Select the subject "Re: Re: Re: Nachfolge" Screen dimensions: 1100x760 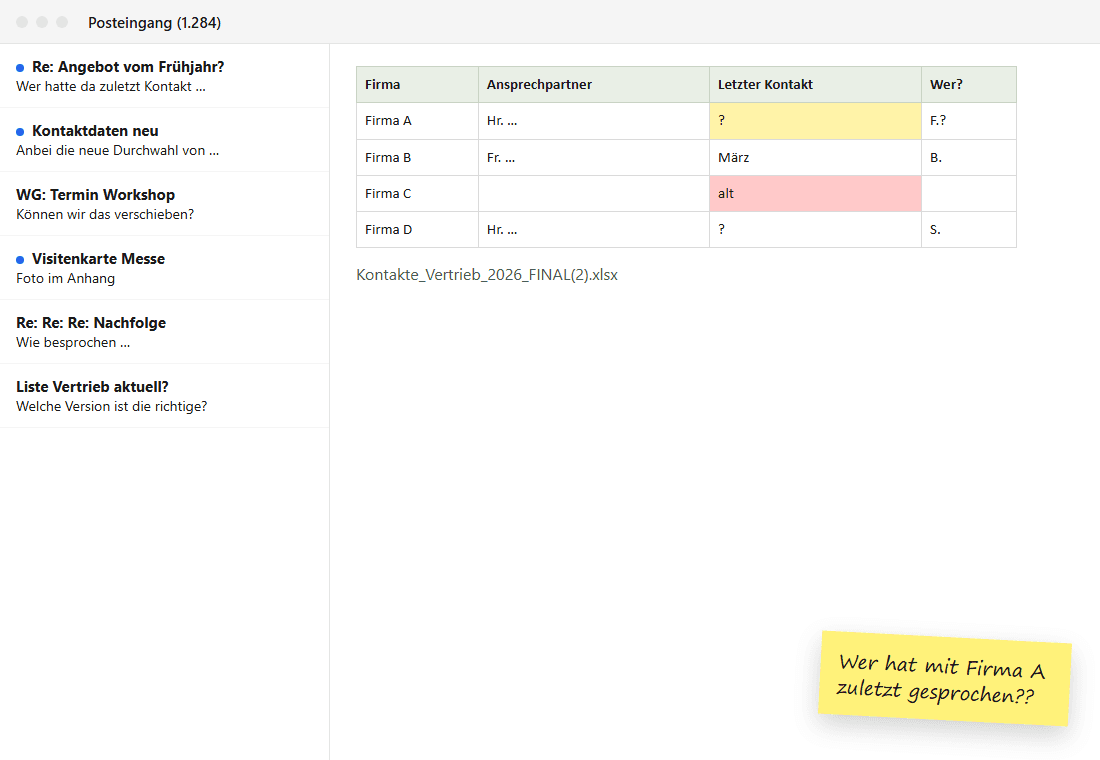coord(91,323)
